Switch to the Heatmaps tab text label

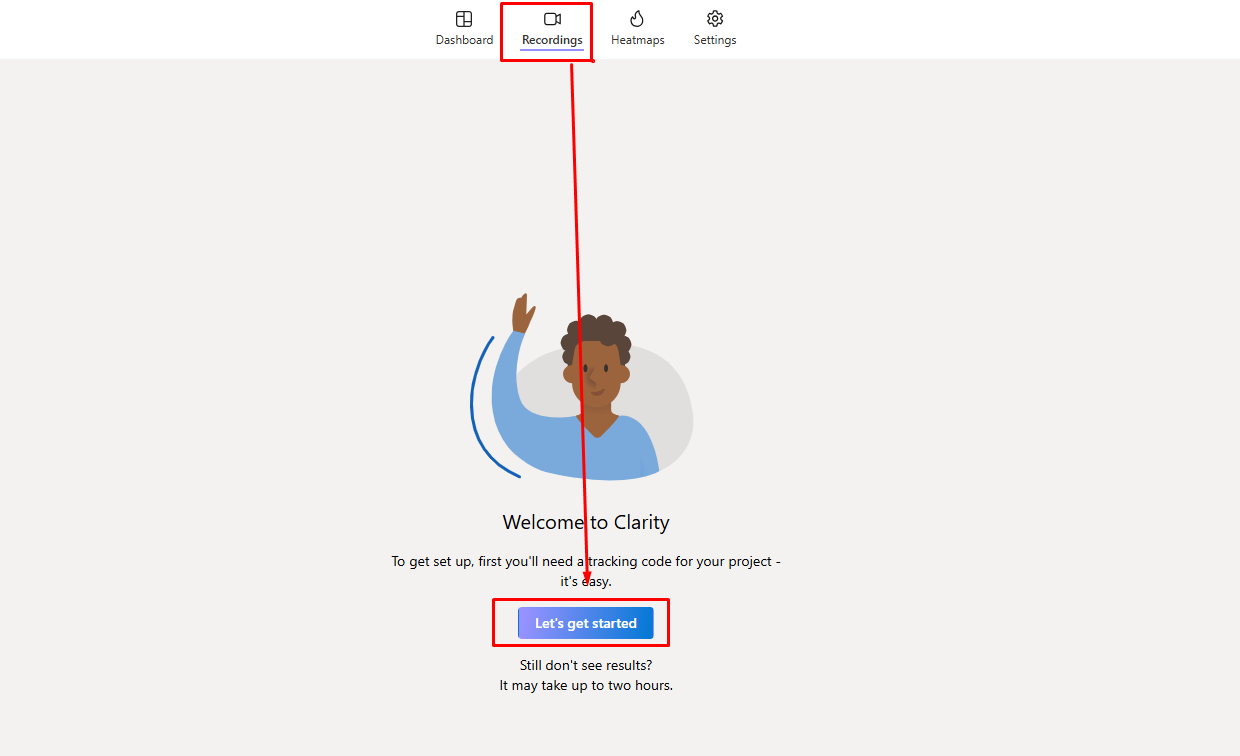pyautogui.click(x=638, y=40)
